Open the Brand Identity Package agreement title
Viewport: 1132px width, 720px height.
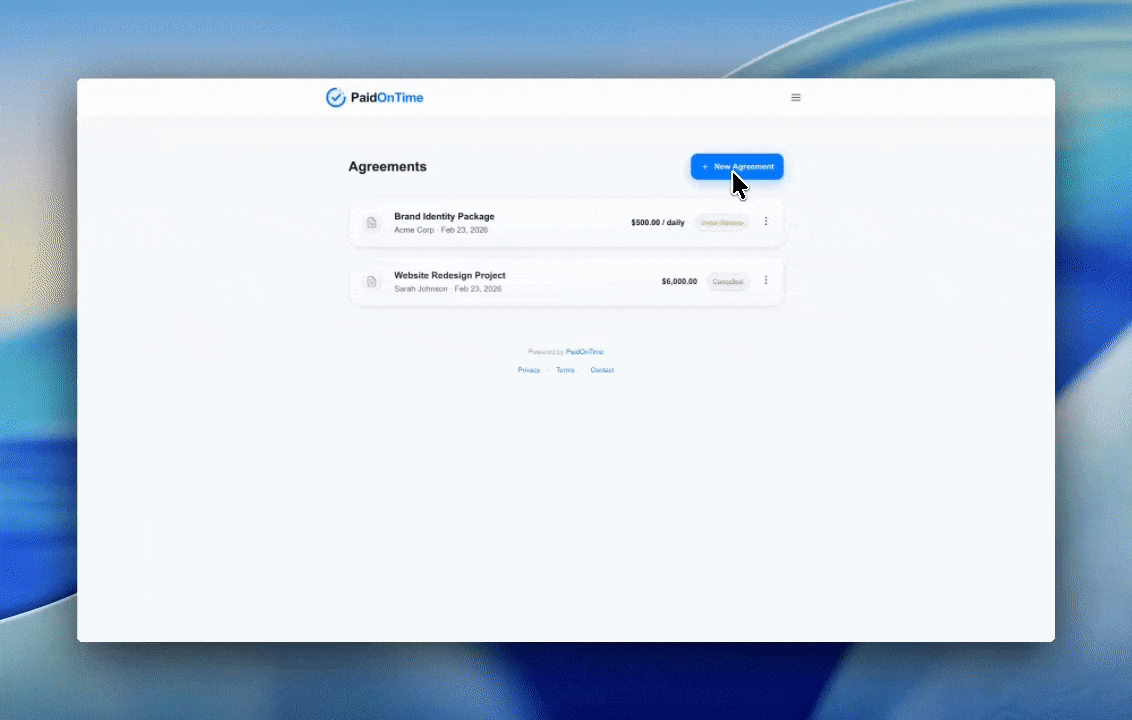click(x=444, y=217)
